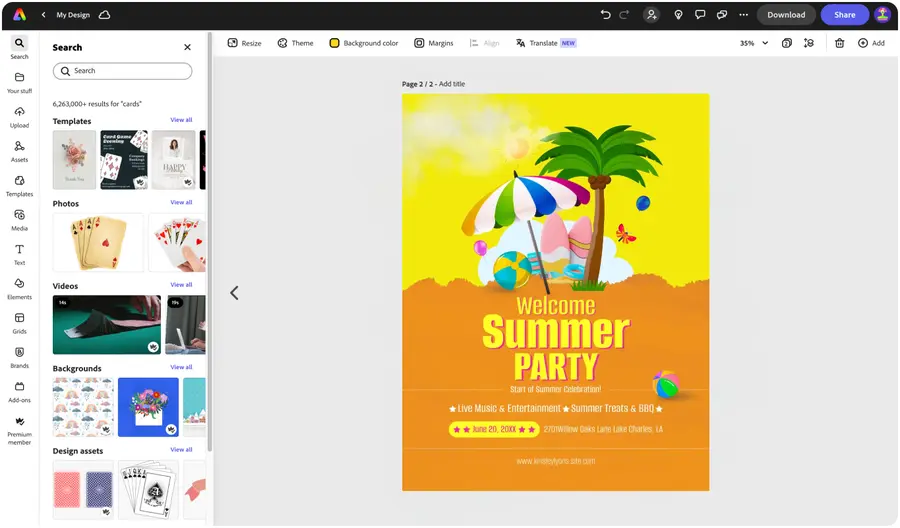Open the 35% zoom level dropdown
This screenshot has width=900, height=528.
tap(754, 43)
